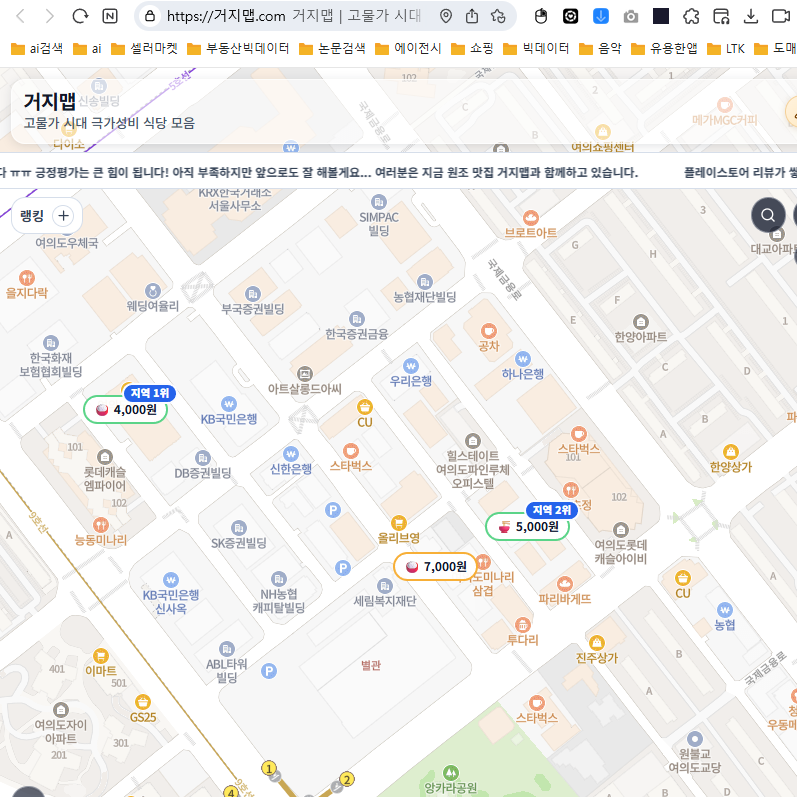Click the browser forward arrow

tap(49, 16)
